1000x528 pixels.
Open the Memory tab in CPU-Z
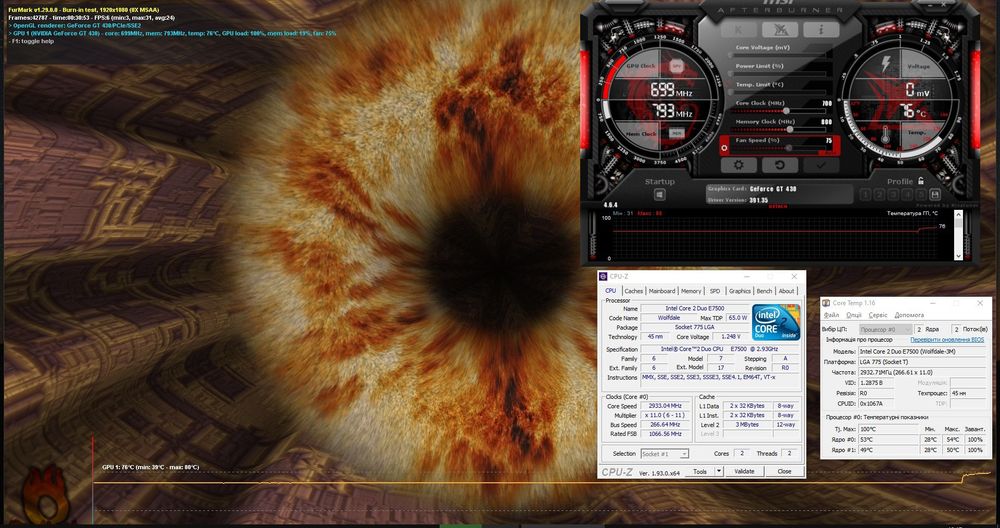coord(691,291)
